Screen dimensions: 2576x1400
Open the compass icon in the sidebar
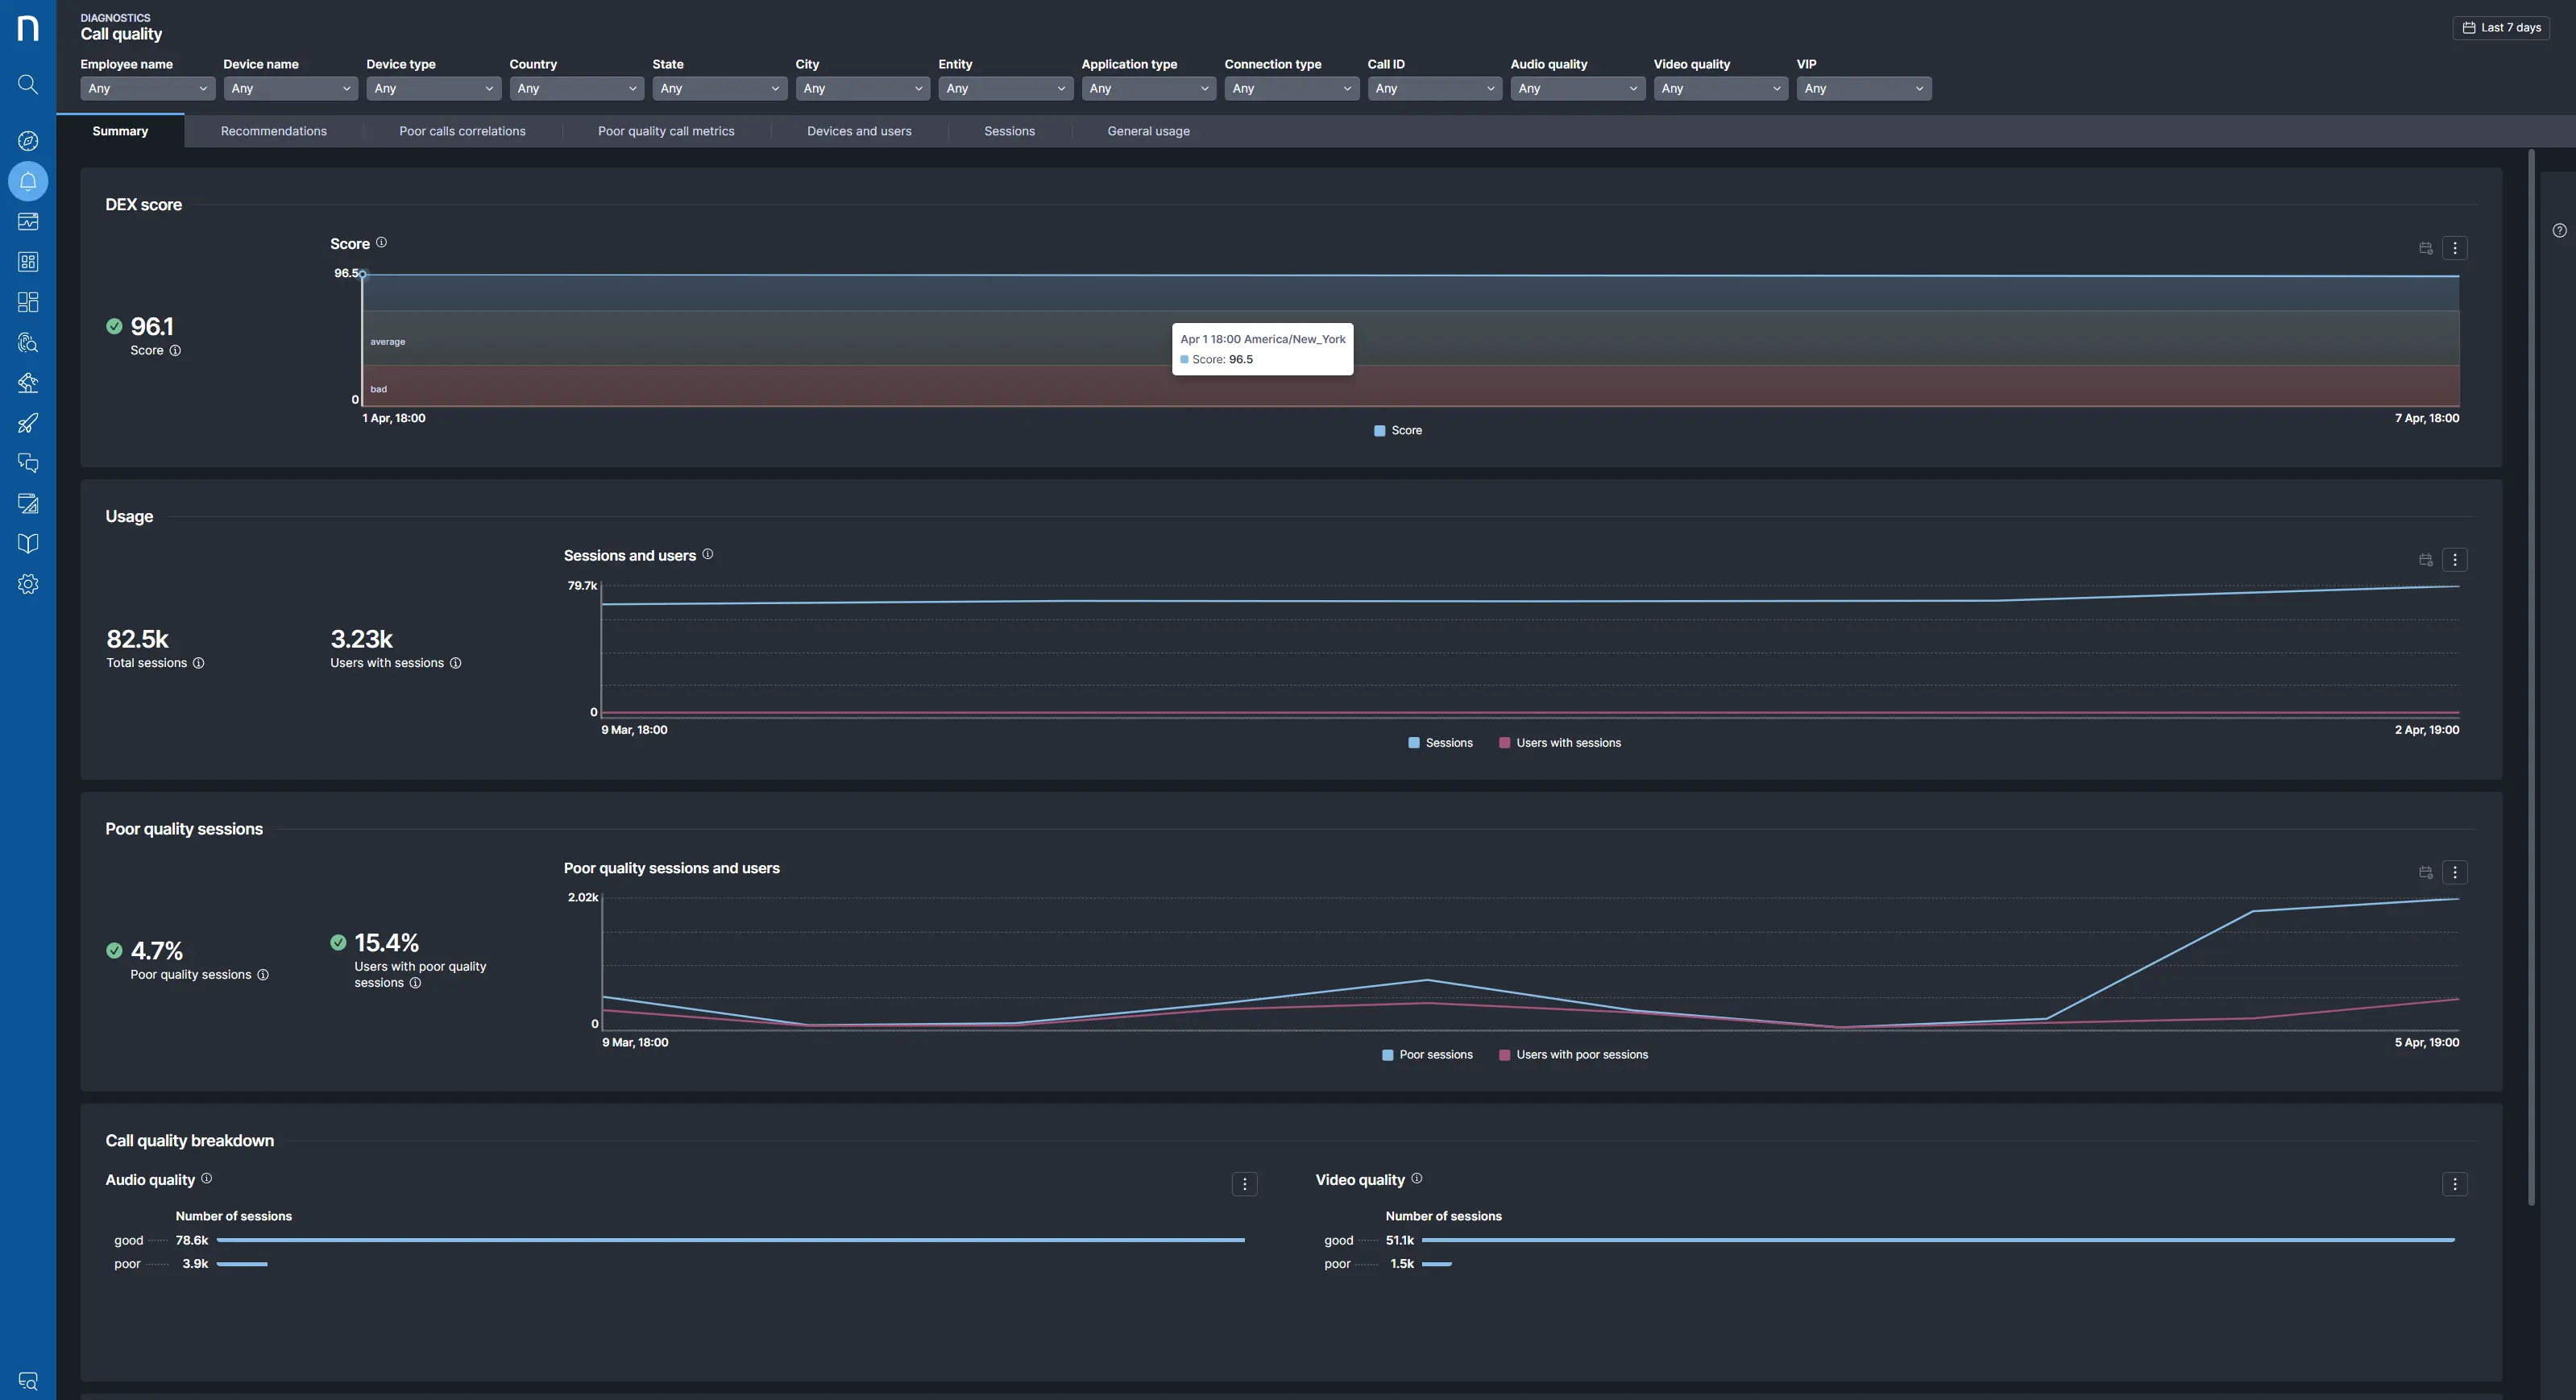[x=28, y=141]
